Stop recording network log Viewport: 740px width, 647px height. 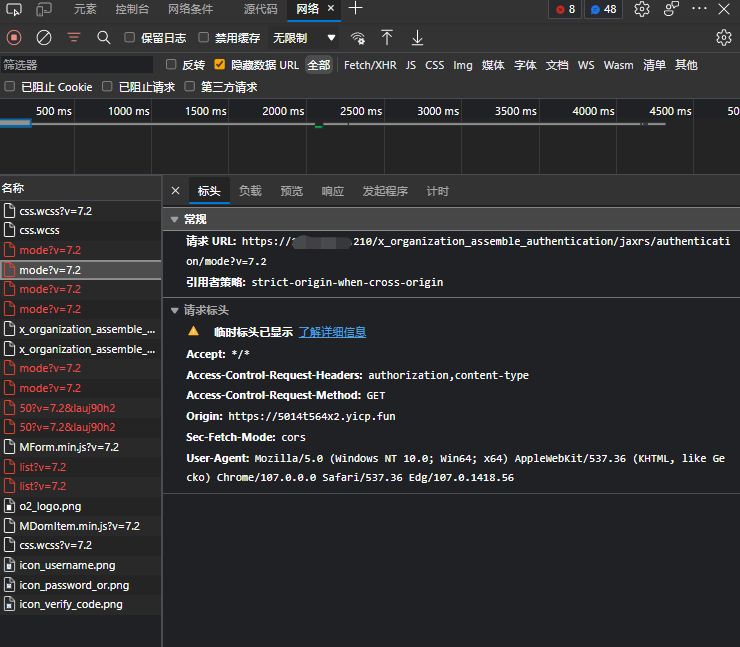click(14, 37)
